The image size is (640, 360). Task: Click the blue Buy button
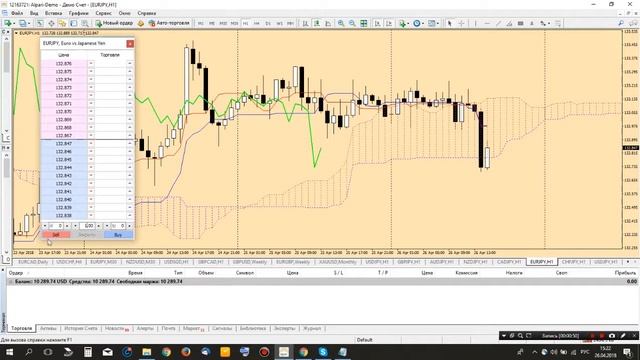(x=118, y=235)
